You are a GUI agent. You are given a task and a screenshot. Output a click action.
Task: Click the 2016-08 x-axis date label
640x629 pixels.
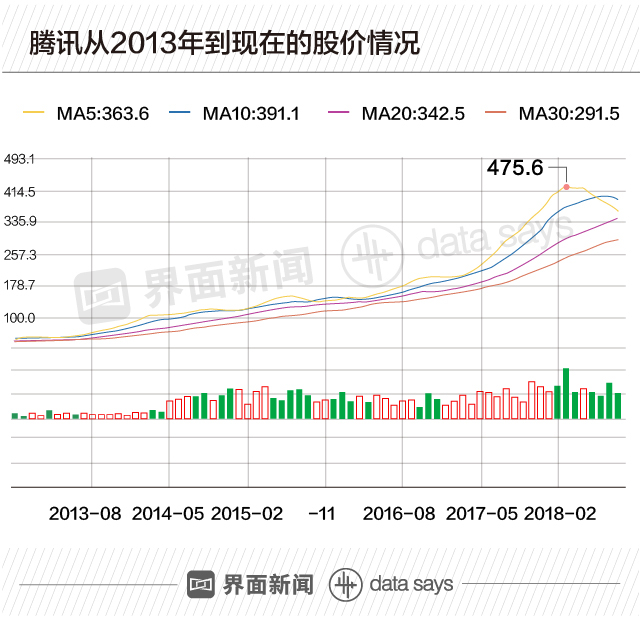tap(399, 513)
